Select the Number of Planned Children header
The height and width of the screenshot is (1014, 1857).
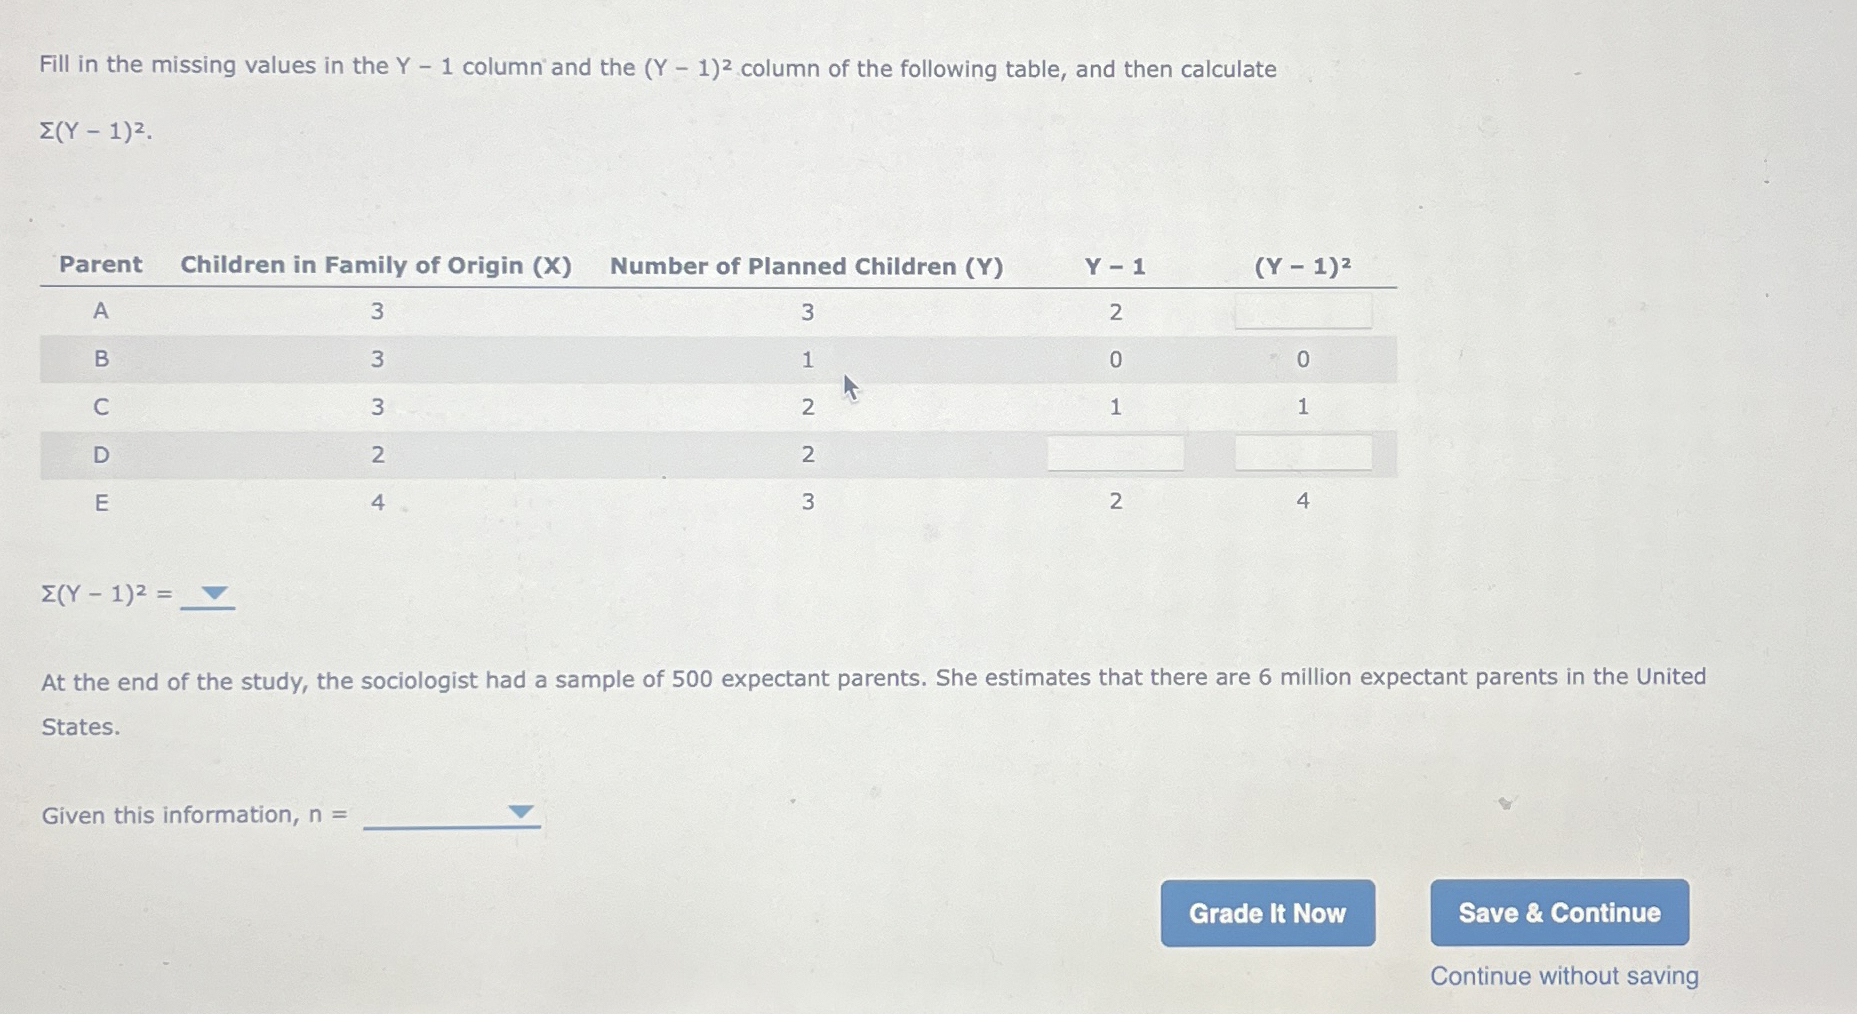coord(808,266)
